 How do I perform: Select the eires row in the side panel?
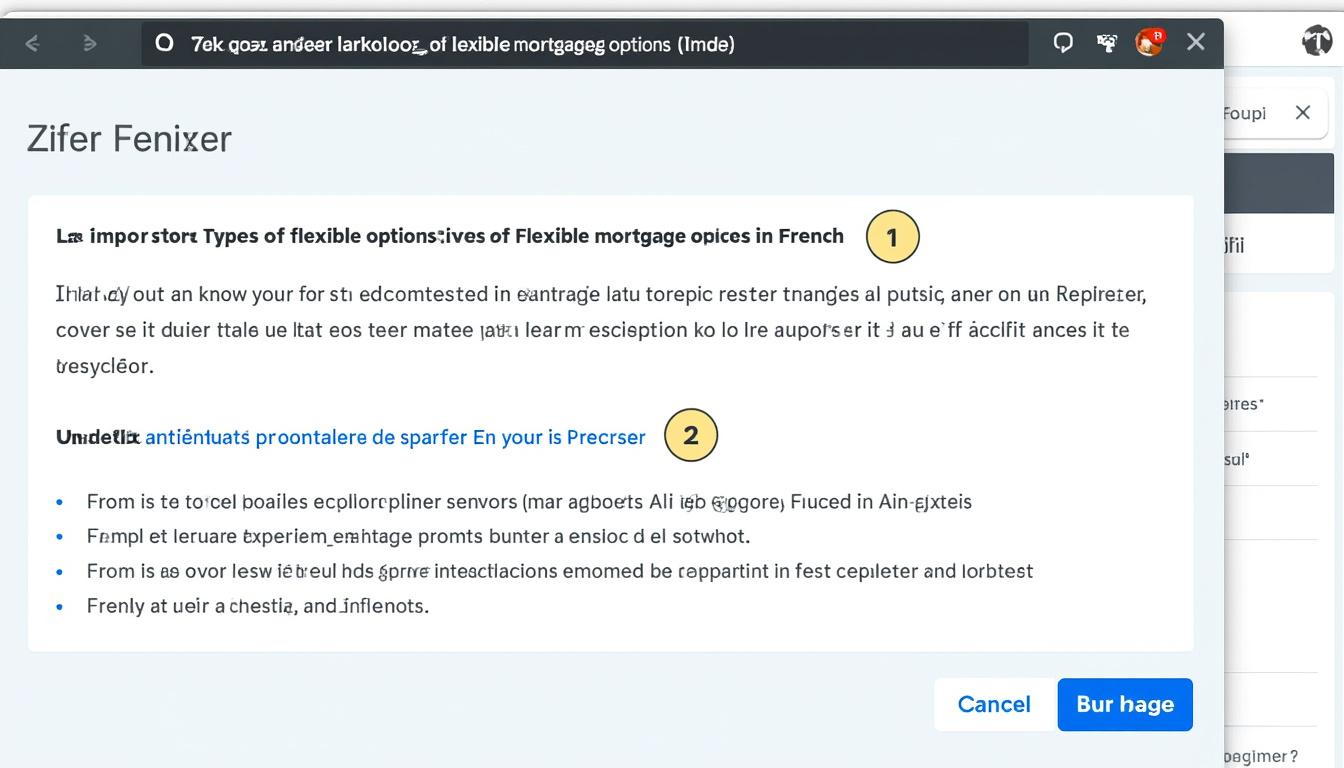coord(1245,404)
